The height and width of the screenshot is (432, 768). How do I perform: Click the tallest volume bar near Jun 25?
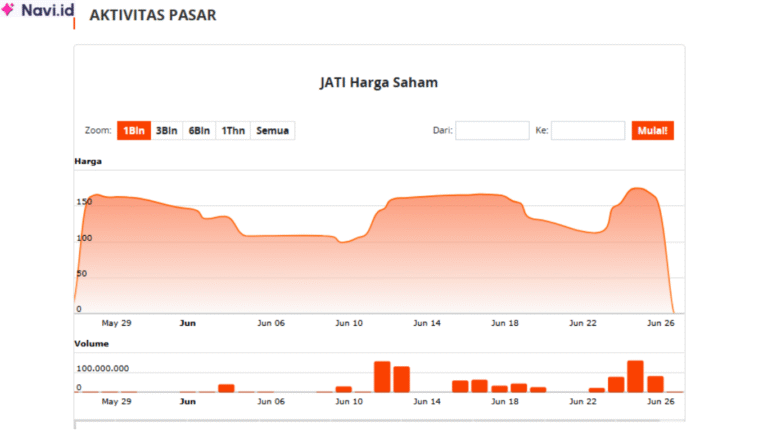(635, 377)
